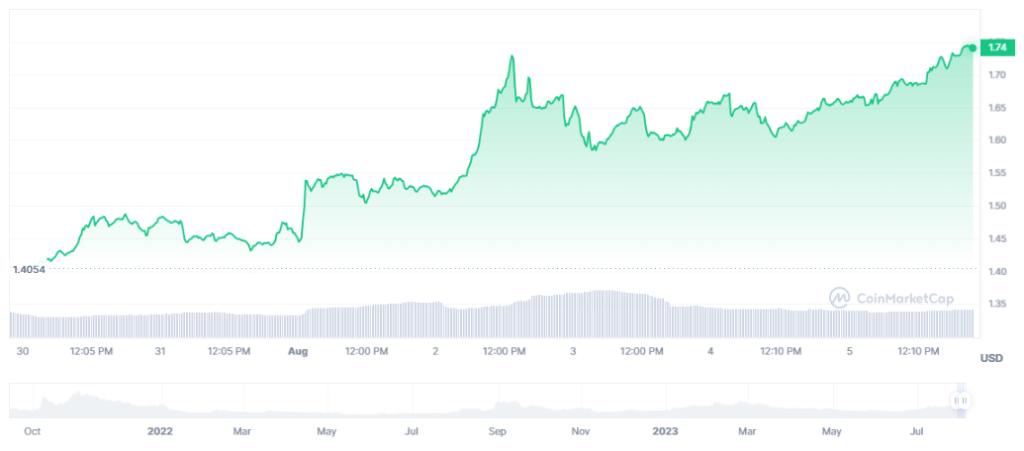
Task: Jump to 2022 in the navigator timeline
Action: pos(160,432)
